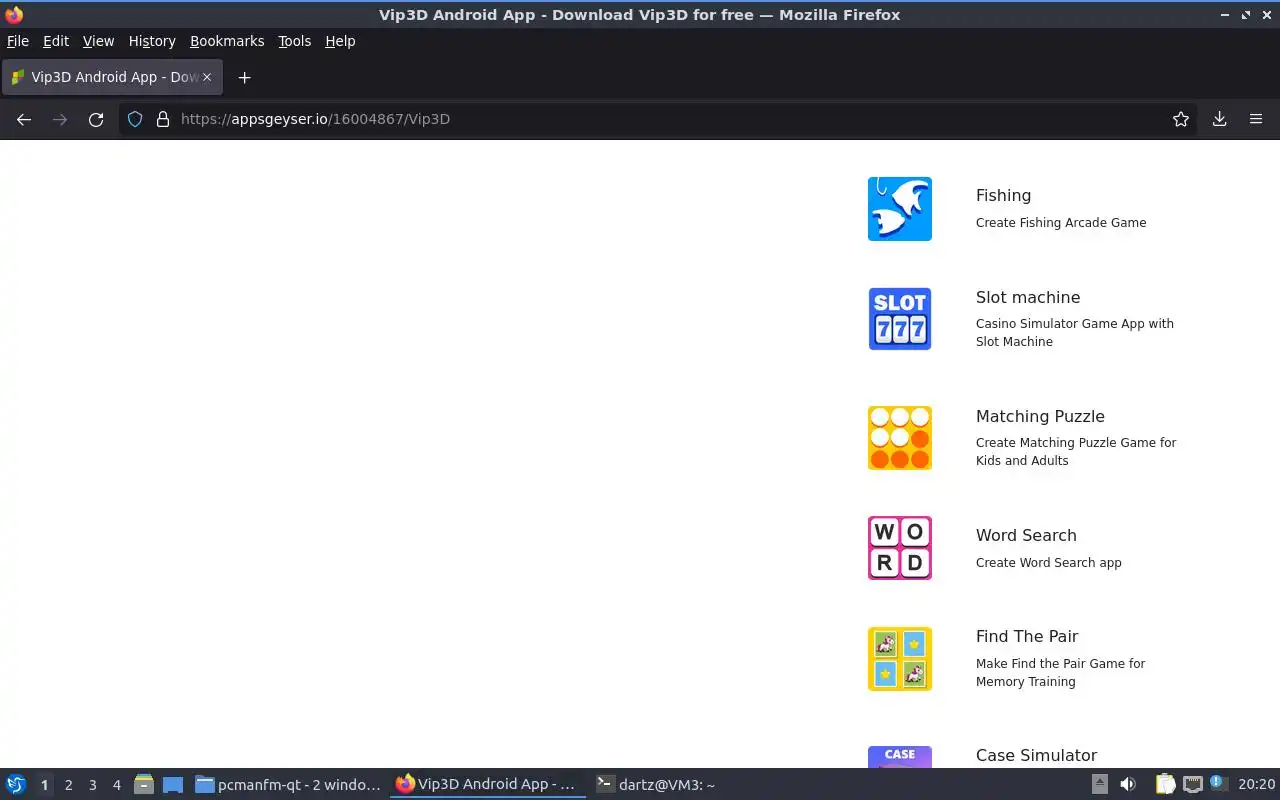
Task: Open the Case Simulator icon
Action: [x=900, y=757]
